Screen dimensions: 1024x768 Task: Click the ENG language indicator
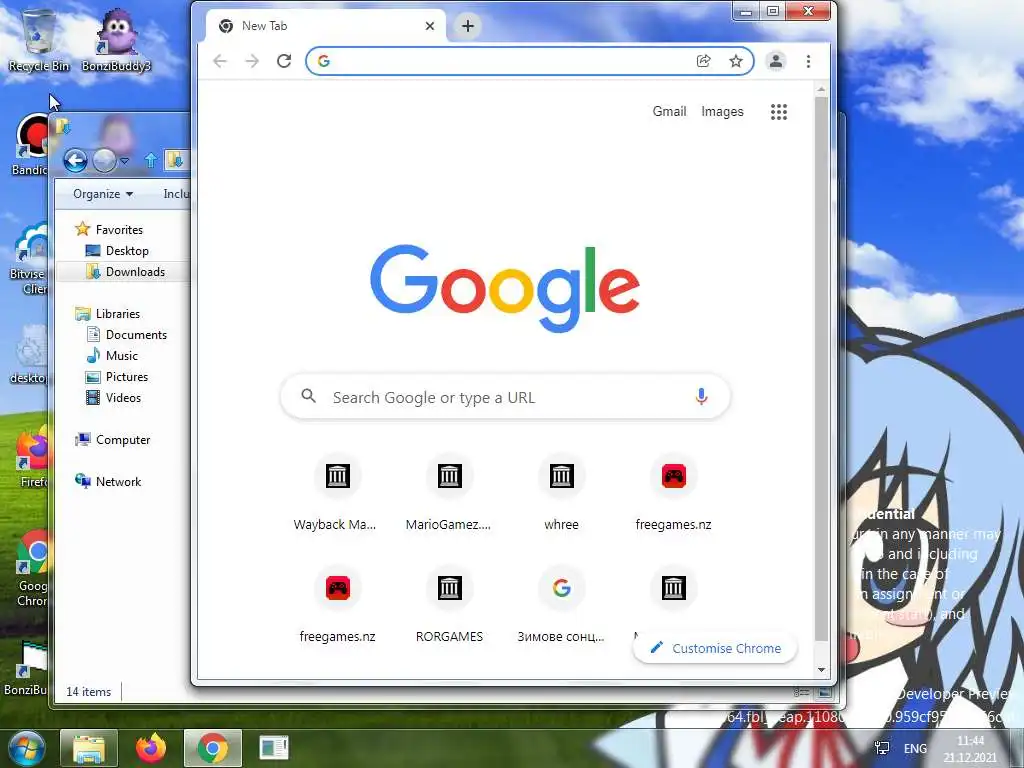coord(915,748)
